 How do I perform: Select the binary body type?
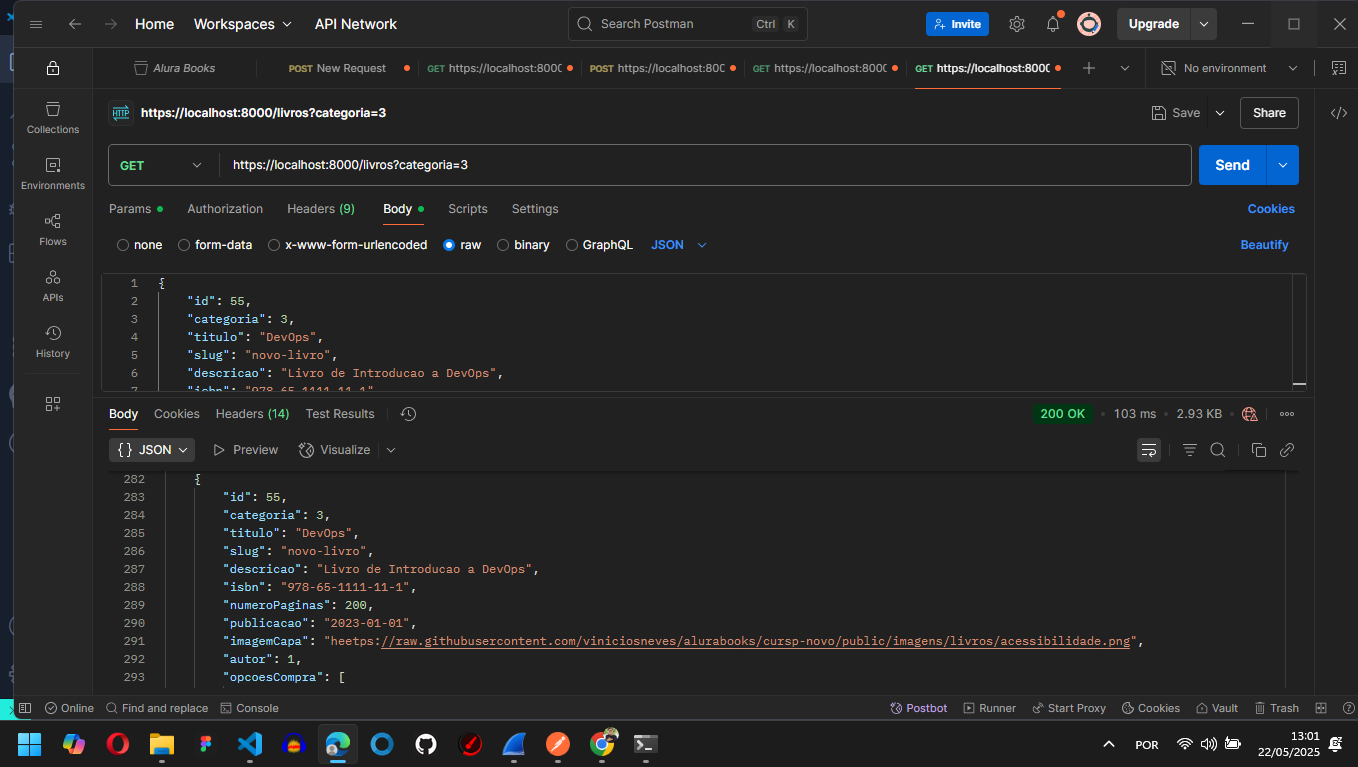[523, 245]
